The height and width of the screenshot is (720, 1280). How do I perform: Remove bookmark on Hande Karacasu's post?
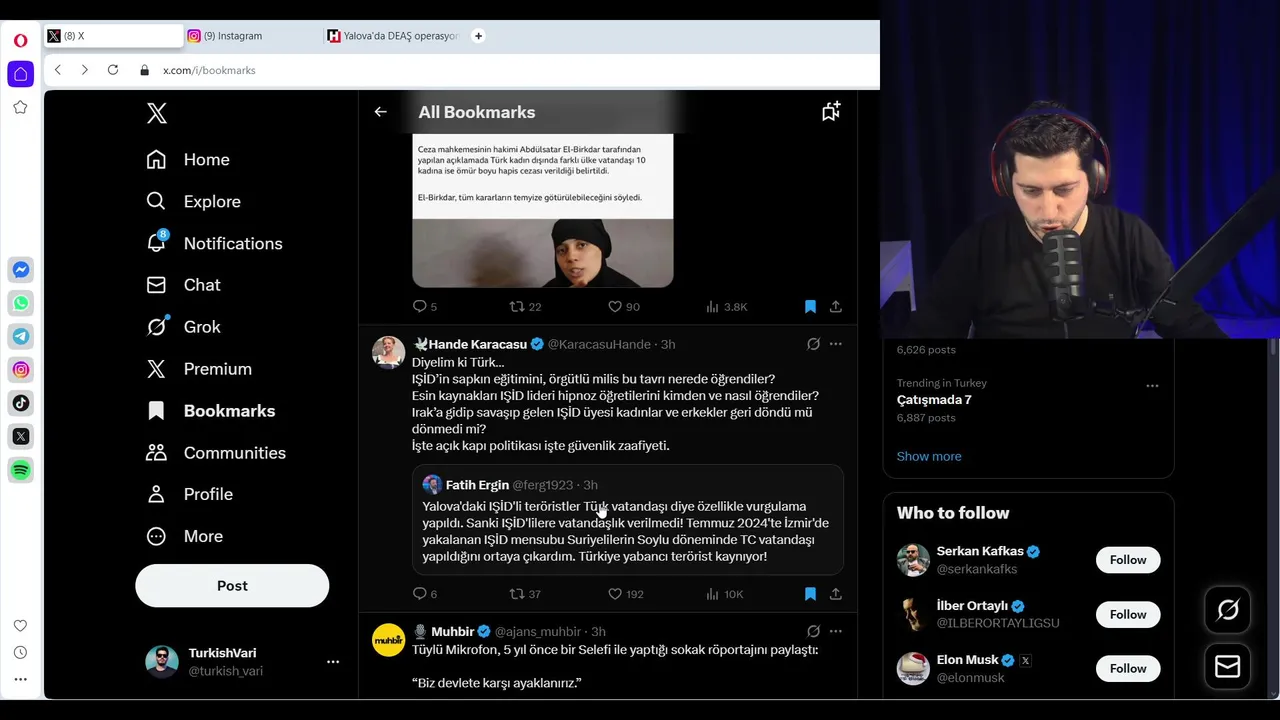click(810, 594)
